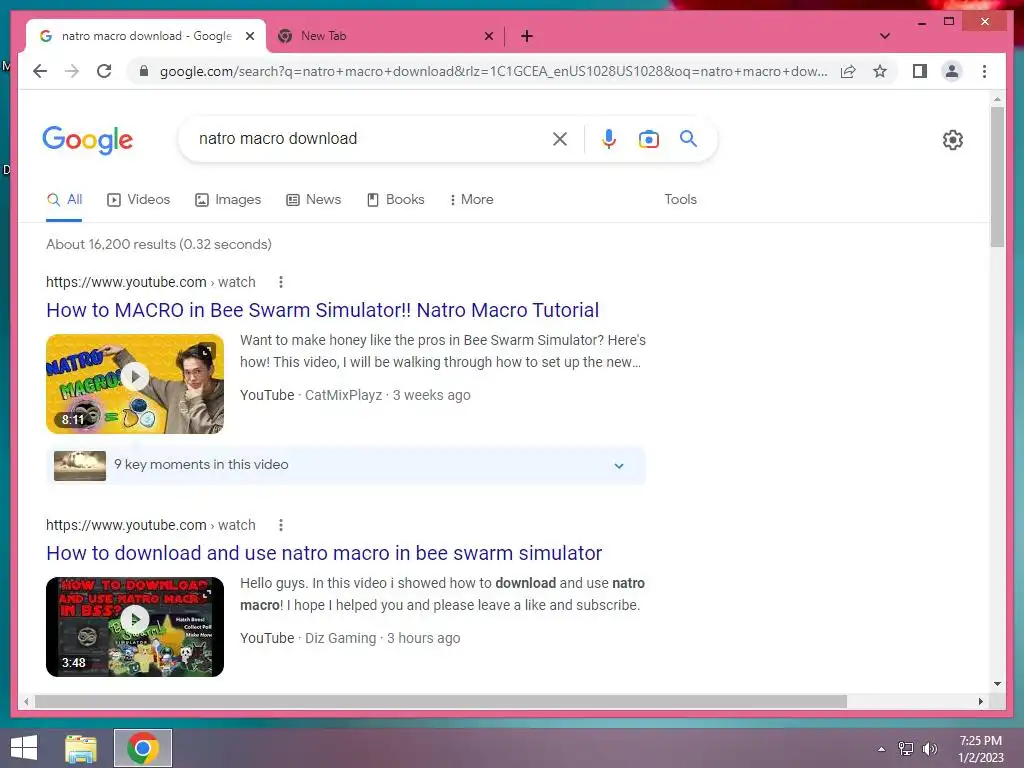Click the browser forward arrow

click(72, 71)
